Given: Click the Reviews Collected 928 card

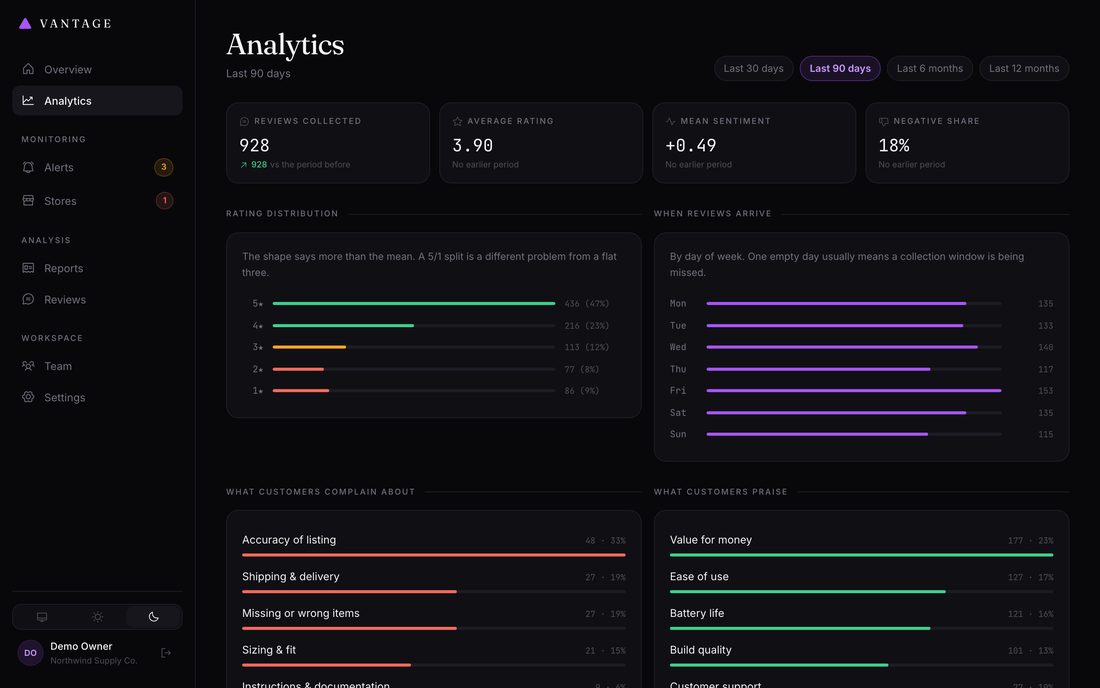Looking at the screenshot, I should pos(328,143).
